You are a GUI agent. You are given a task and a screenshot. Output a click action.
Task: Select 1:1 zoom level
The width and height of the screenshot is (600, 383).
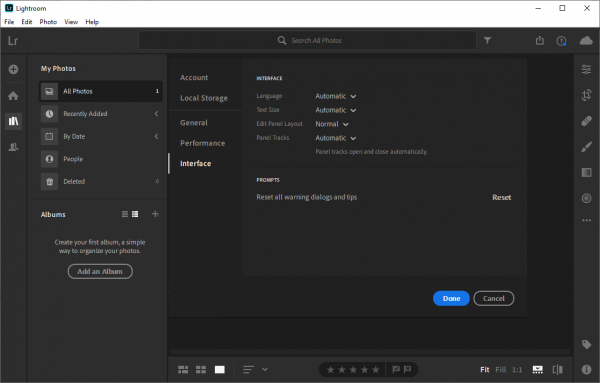click(x=517, y=370)
